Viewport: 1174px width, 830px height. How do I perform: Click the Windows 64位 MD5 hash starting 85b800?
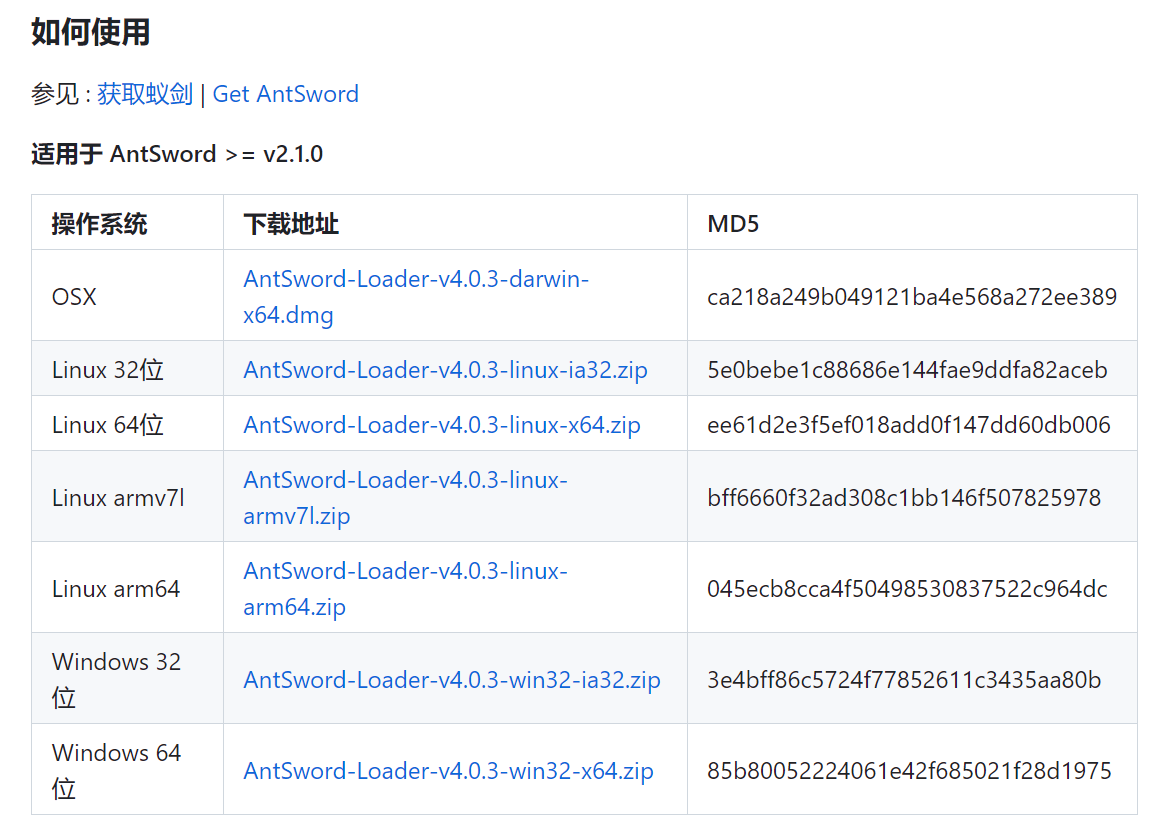coord(908,771)
